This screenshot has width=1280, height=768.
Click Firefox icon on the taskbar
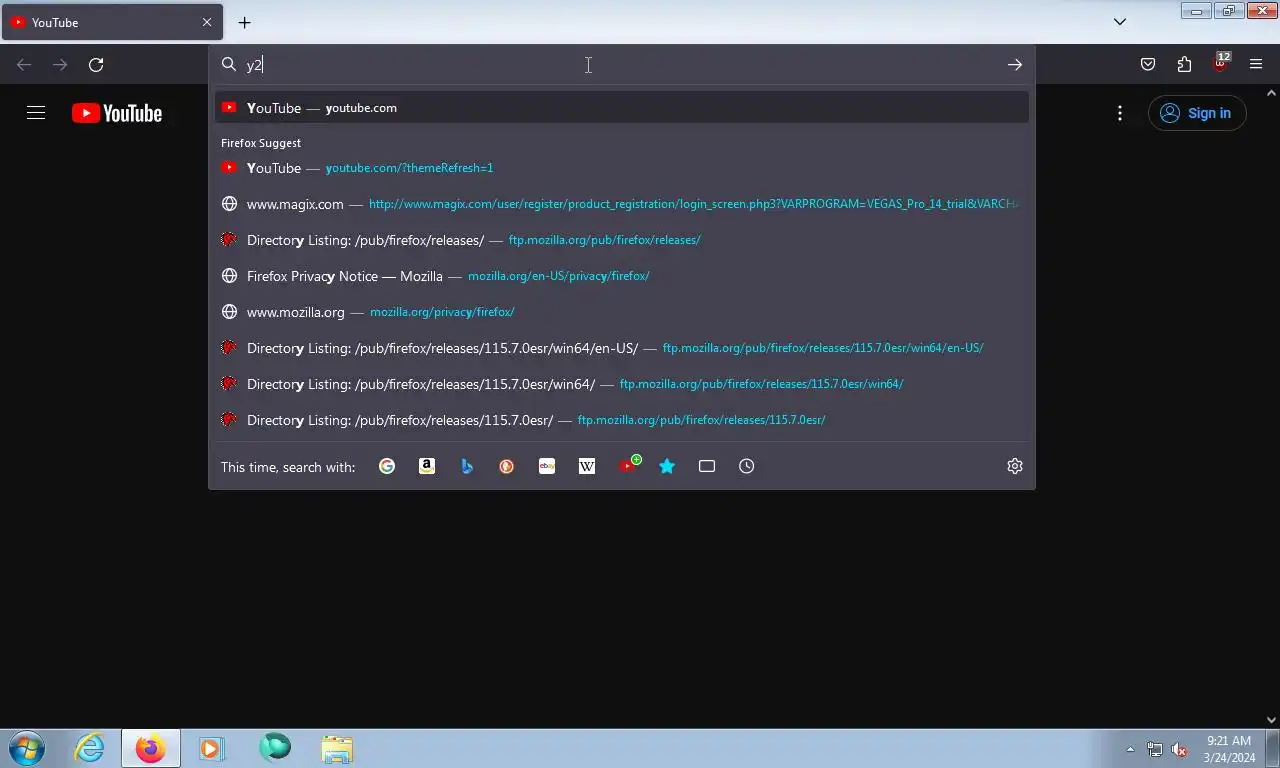click(x=151, y=748)
